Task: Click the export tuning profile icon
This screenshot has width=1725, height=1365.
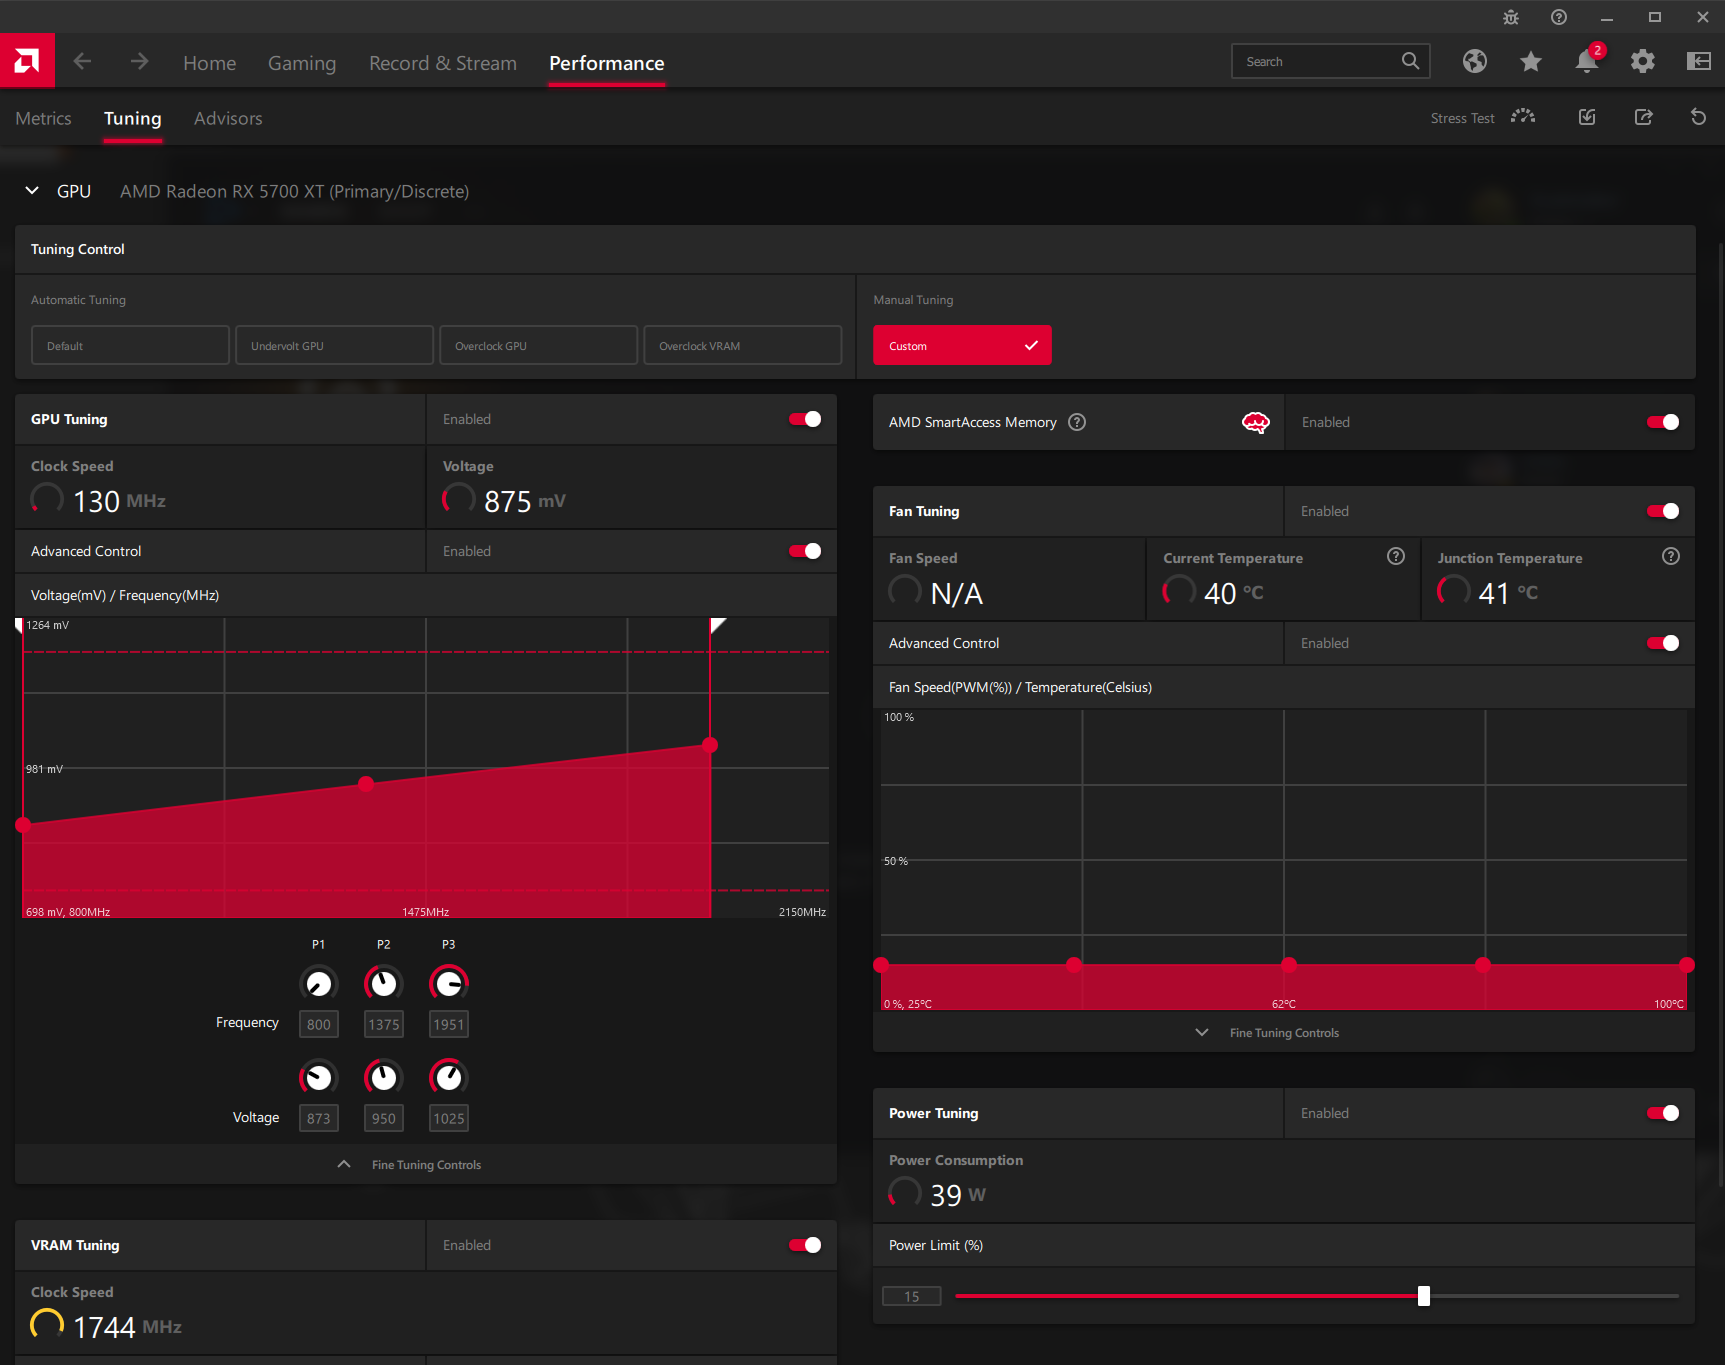Action: pyautogui.click(x=1643, y=117)
